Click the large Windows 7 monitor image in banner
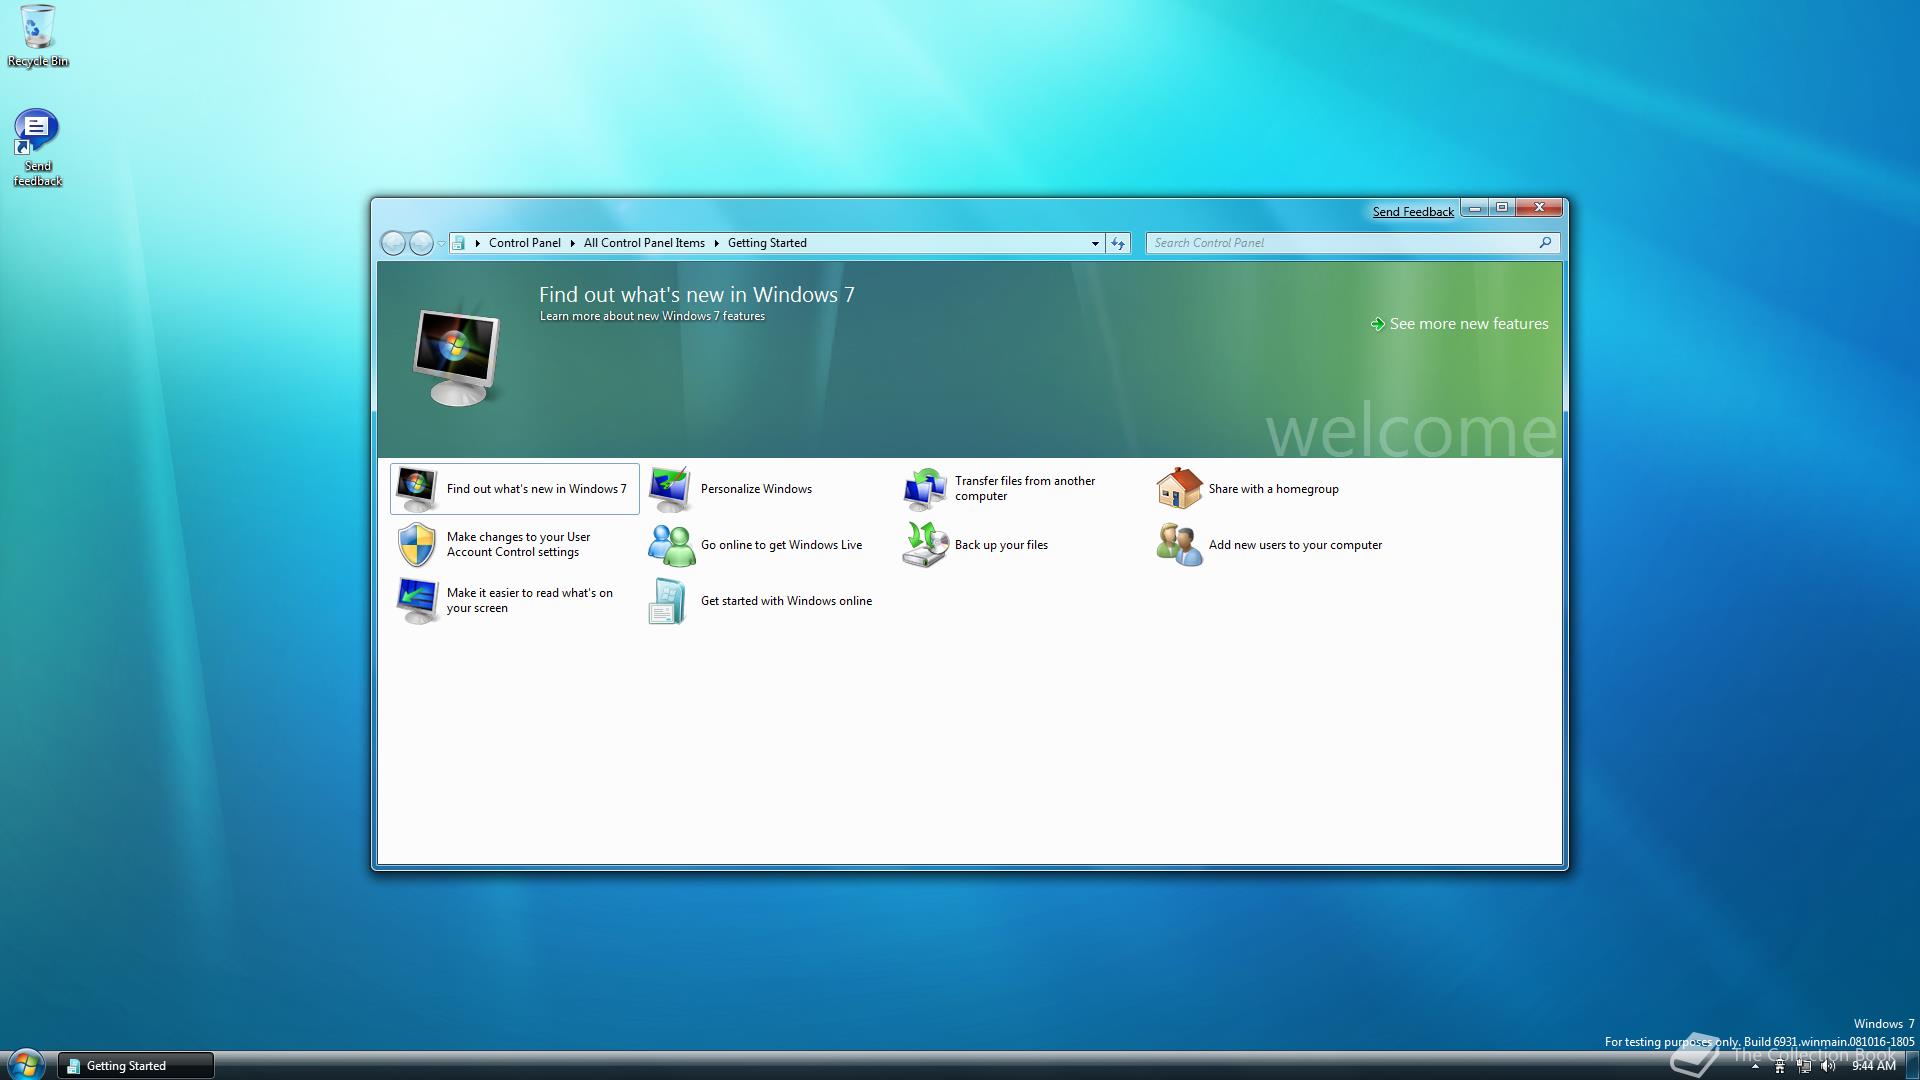This screenshot has width=1920, height=1080. (457, 357)
